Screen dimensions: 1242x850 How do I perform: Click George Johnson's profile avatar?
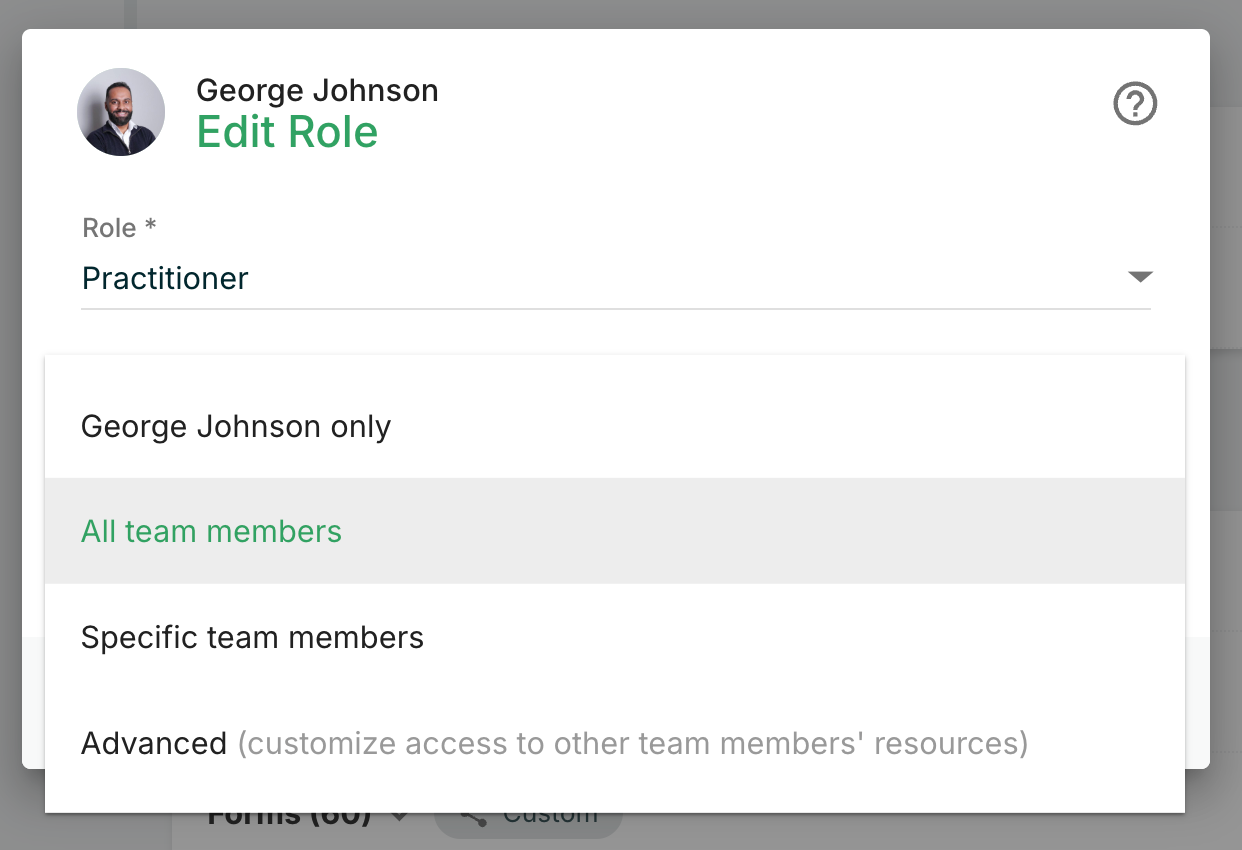click(121, 112)
